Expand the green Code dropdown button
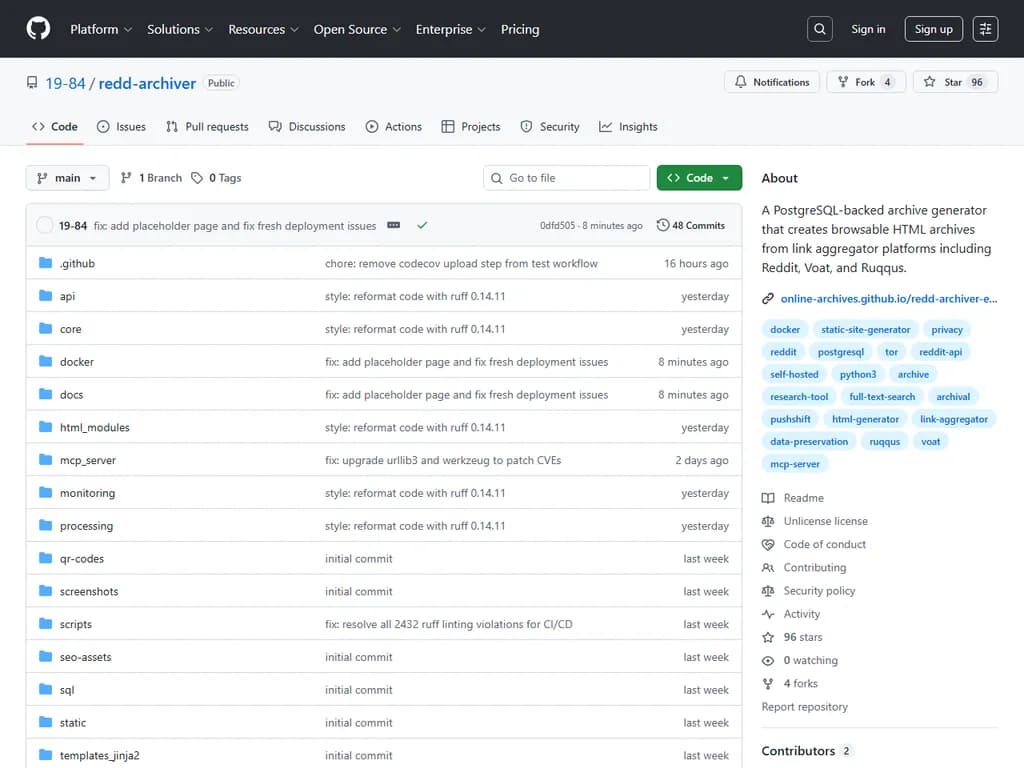This screenshot has height=768, width=1024. coord(699,178)
